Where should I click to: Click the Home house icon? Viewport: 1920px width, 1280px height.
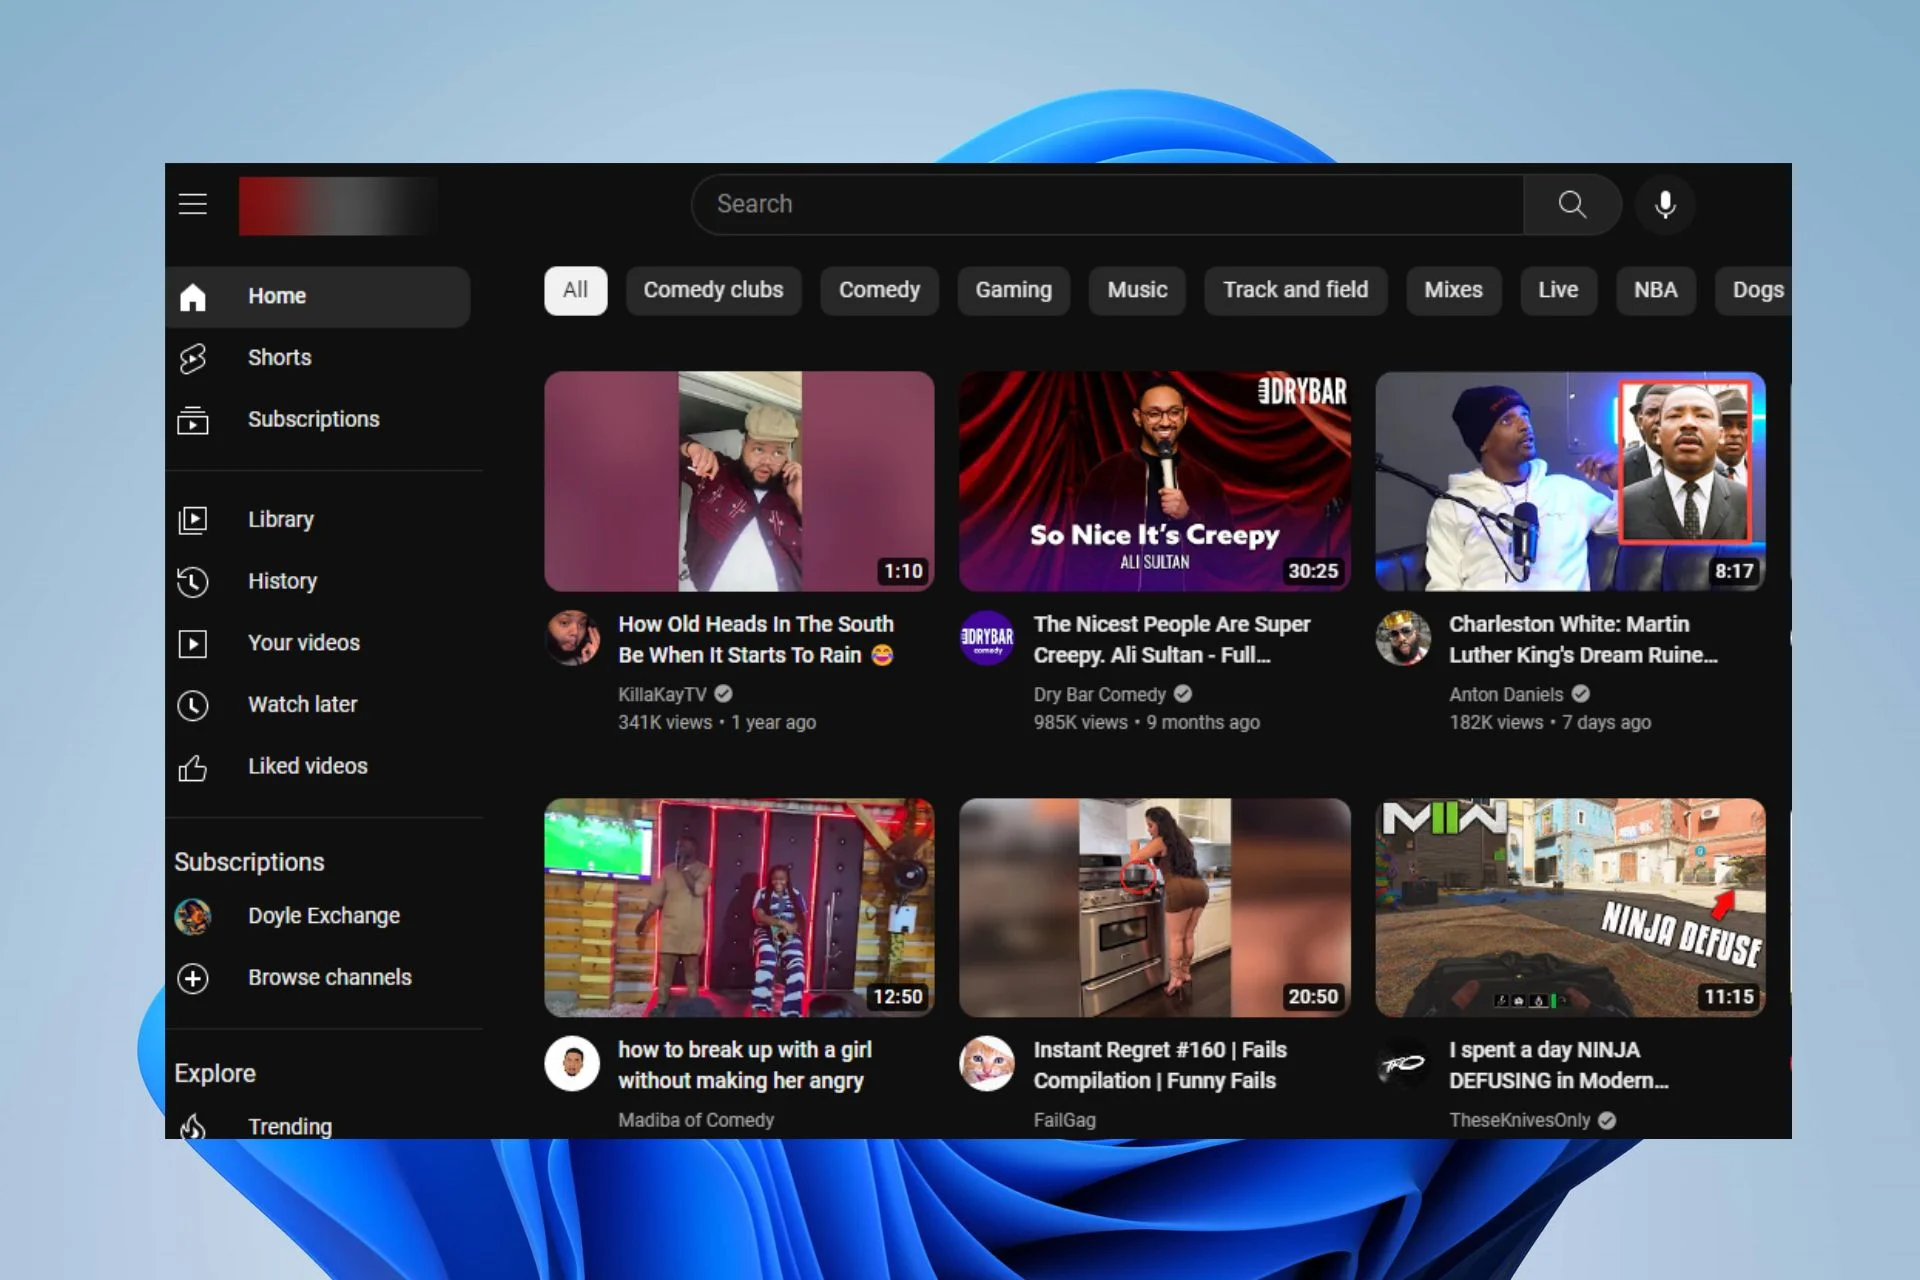193,297
